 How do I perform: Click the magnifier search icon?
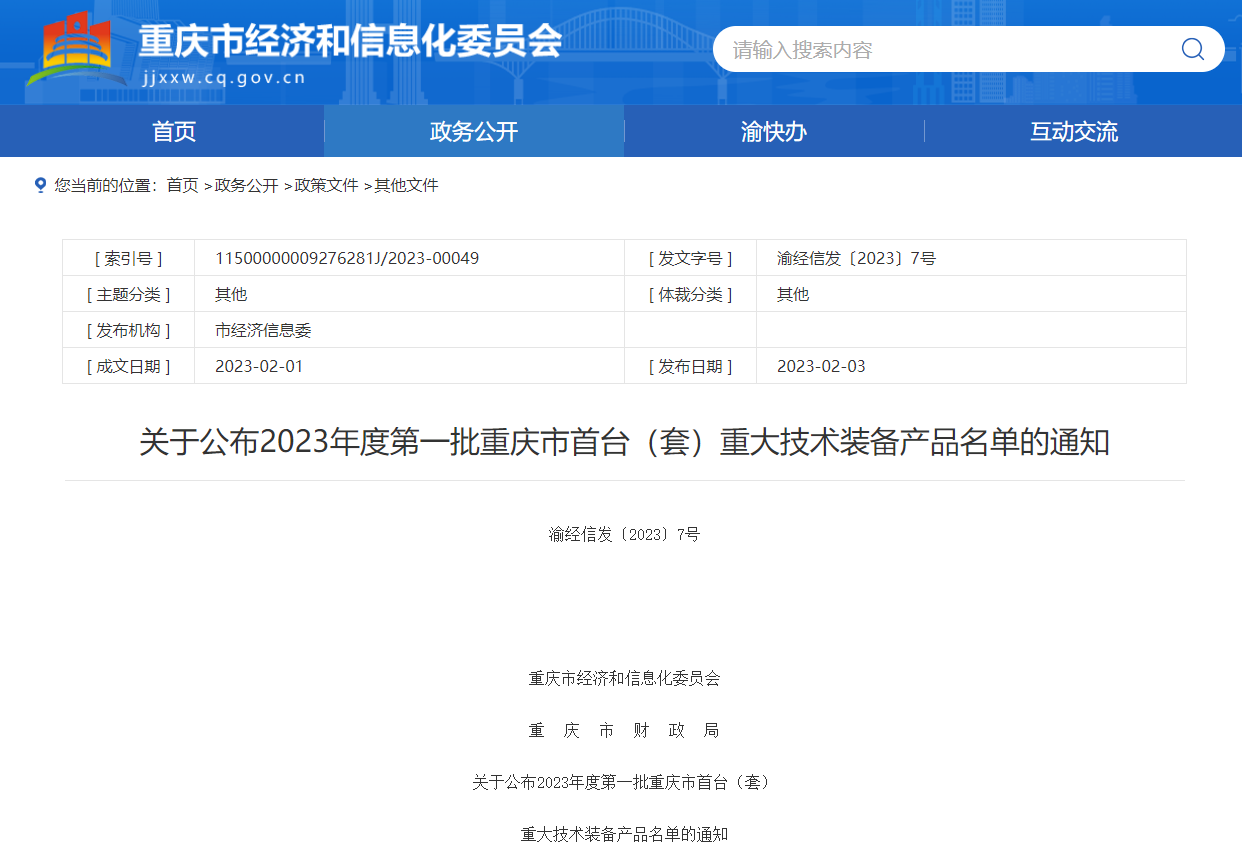[x=1192, y=49]
